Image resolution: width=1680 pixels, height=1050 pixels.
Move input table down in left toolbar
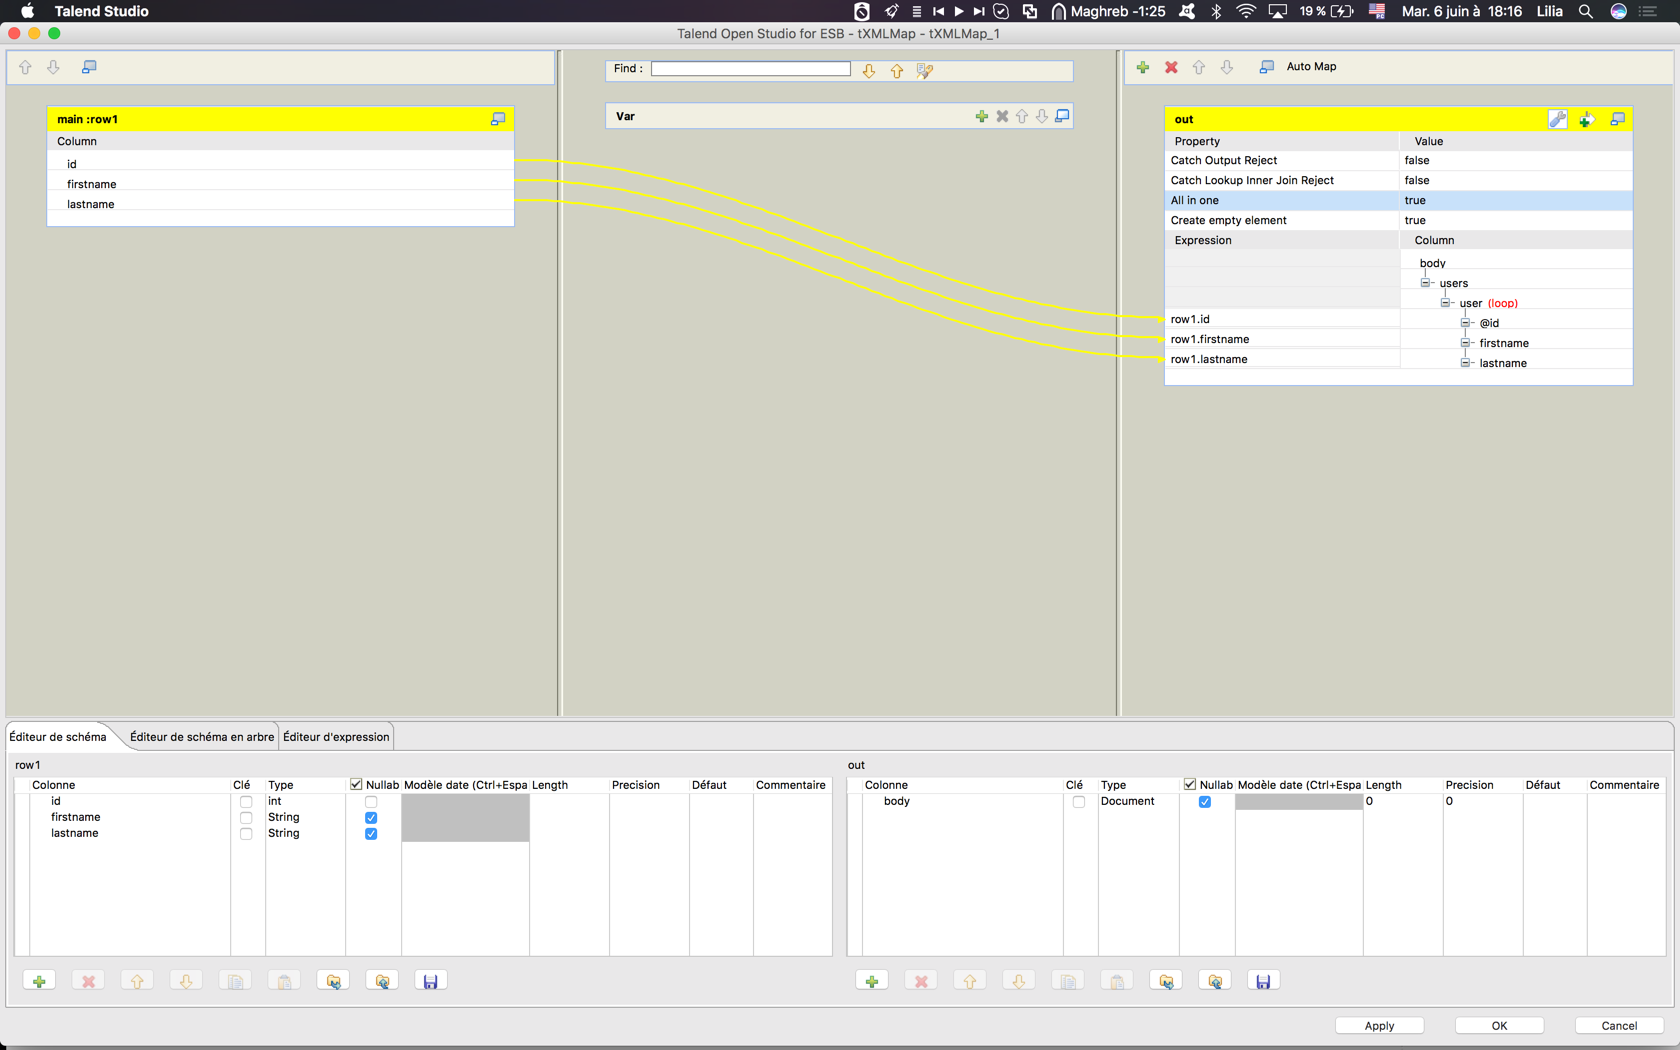53,67
